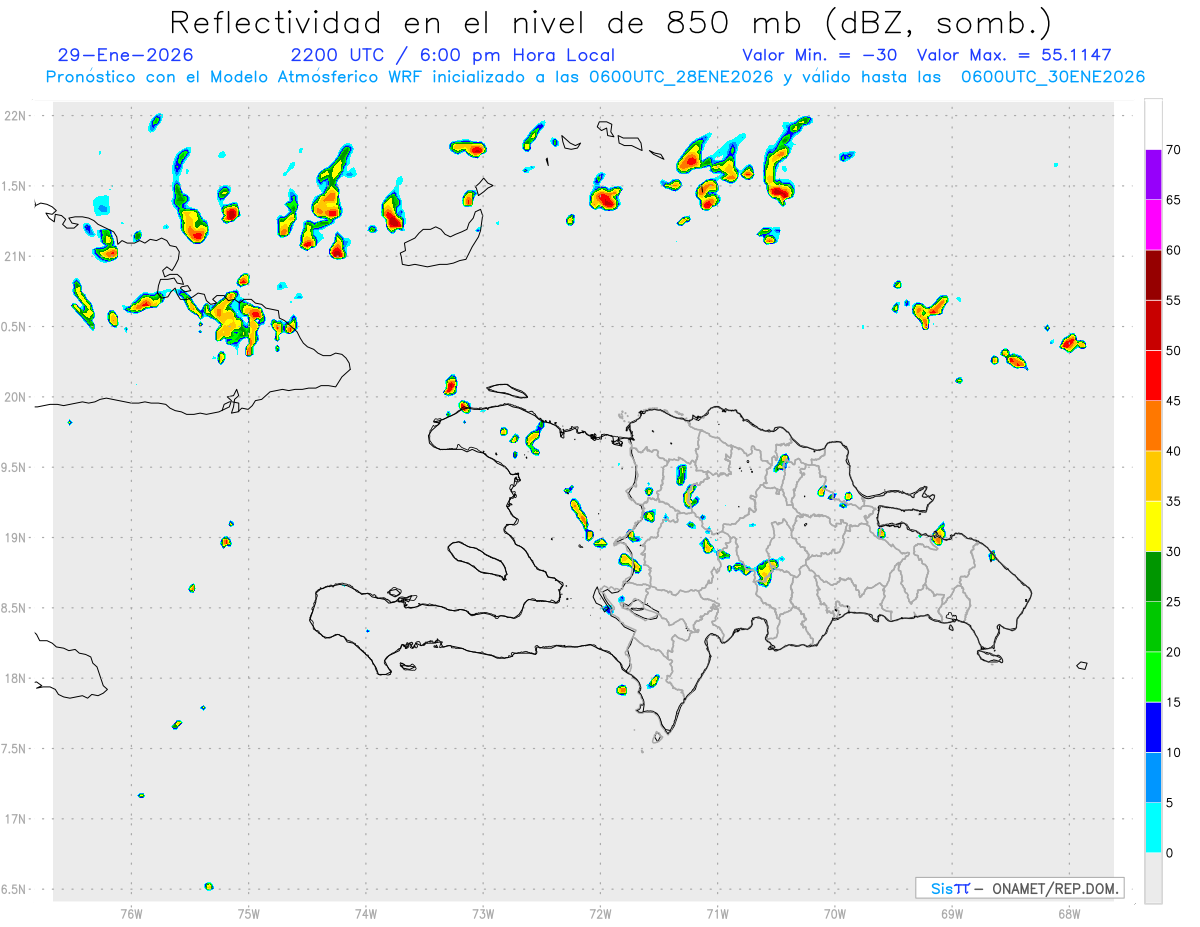
Task: Click the colorbar value label '65'
Action: click(x=1174, y=200)
